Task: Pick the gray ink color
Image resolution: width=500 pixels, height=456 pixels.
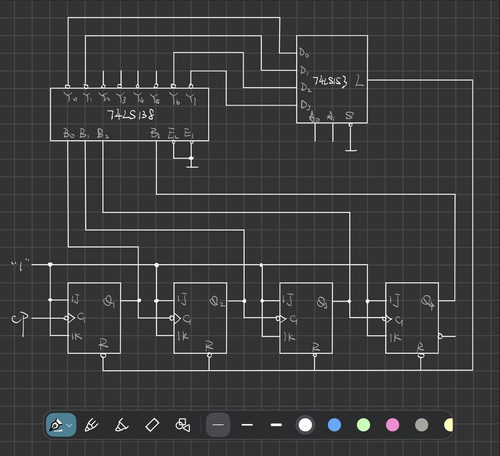Action: pyautogui.click(x=421, y=425)
